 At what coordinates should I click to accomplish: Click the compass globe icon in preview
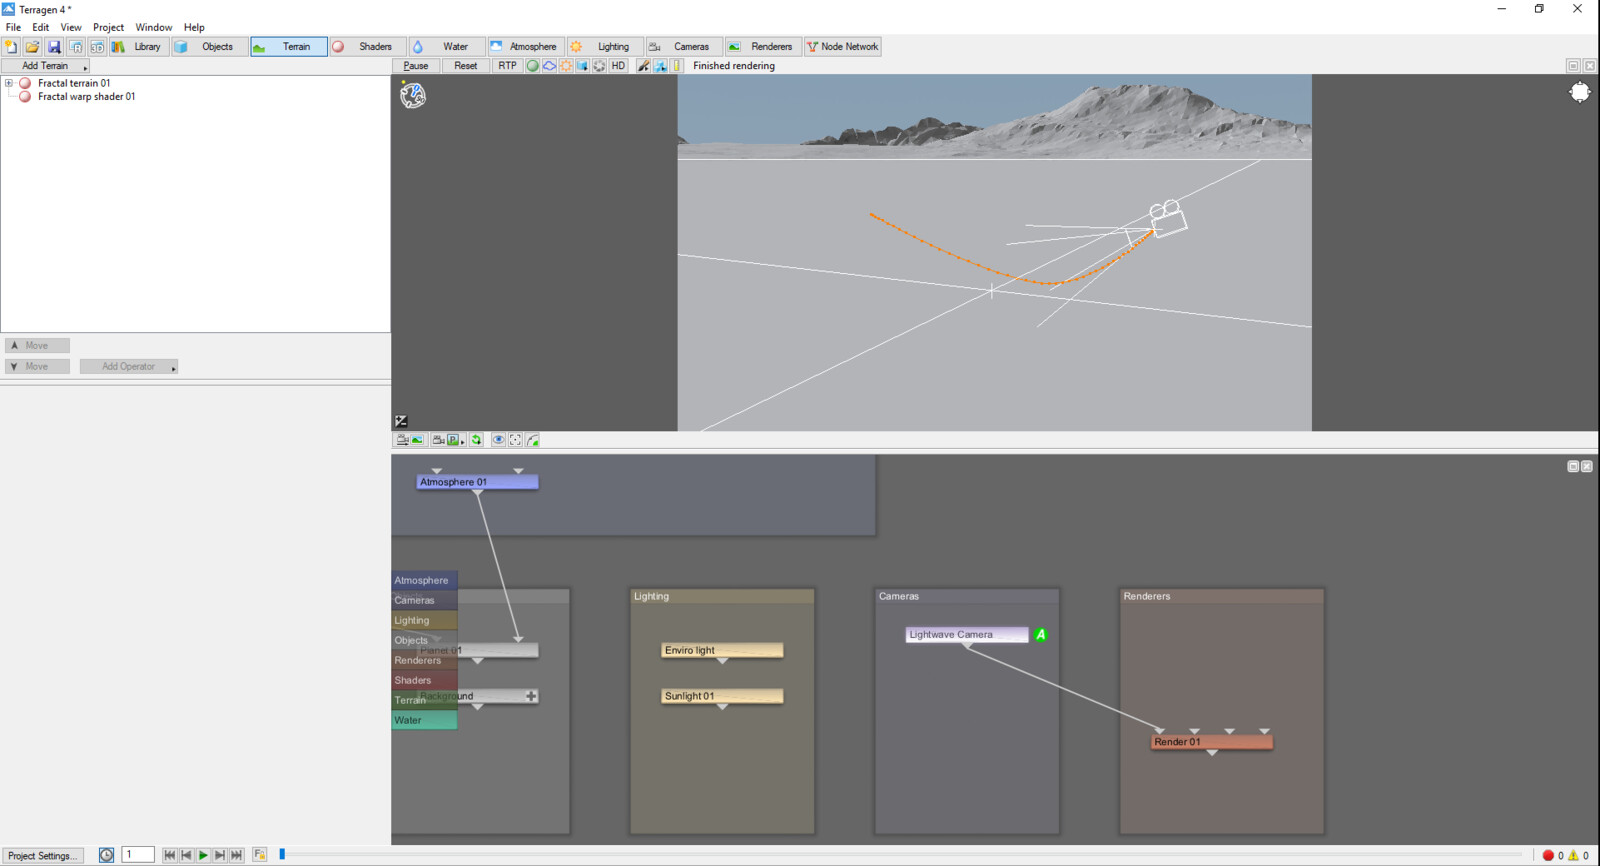[x=413, y=95]
